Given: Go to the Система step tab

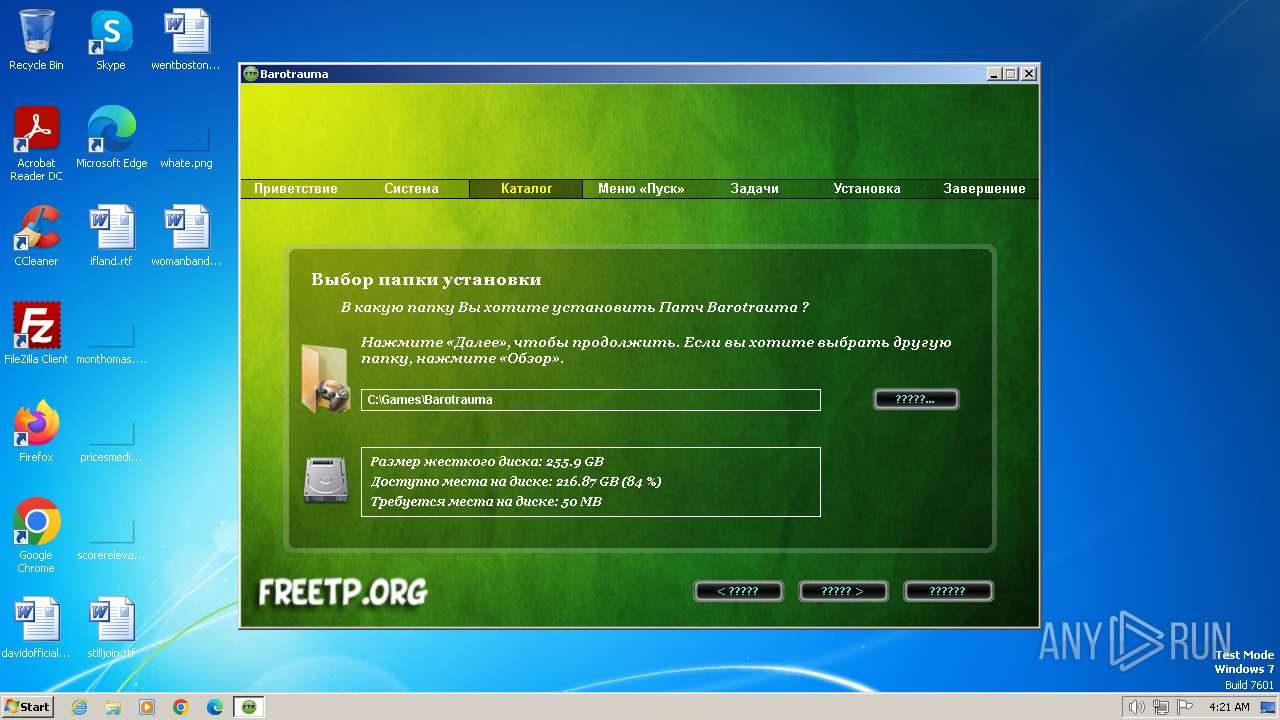Looking at the screenshot, I should [411, 189].
